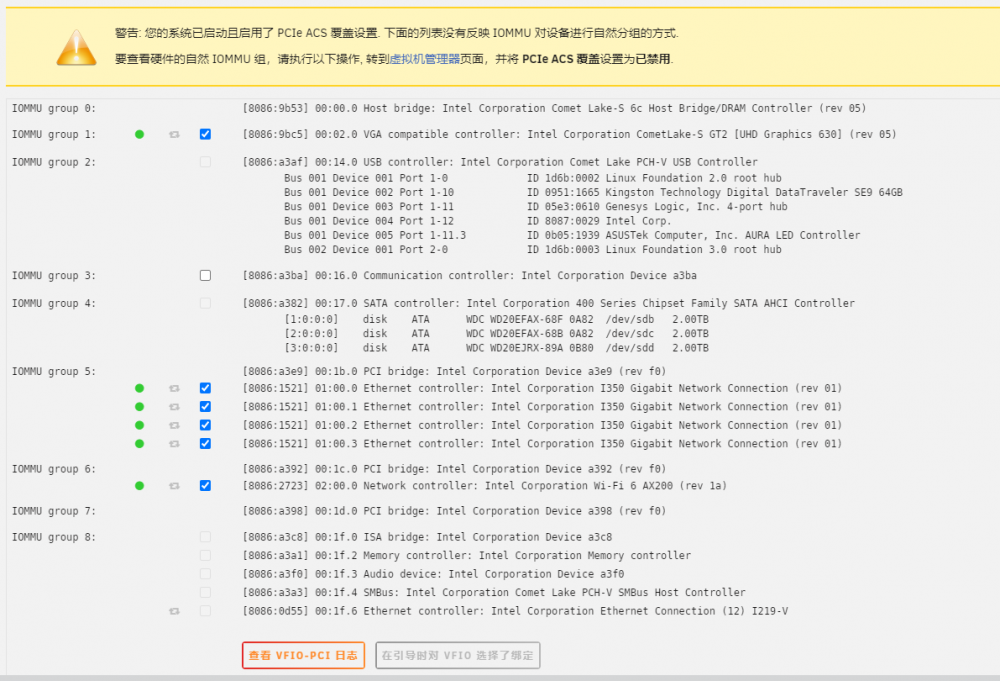Uncheck Ethernet controller 01:00.1 checkbox
1000x681 pixels.
click(x=205, y=406)
